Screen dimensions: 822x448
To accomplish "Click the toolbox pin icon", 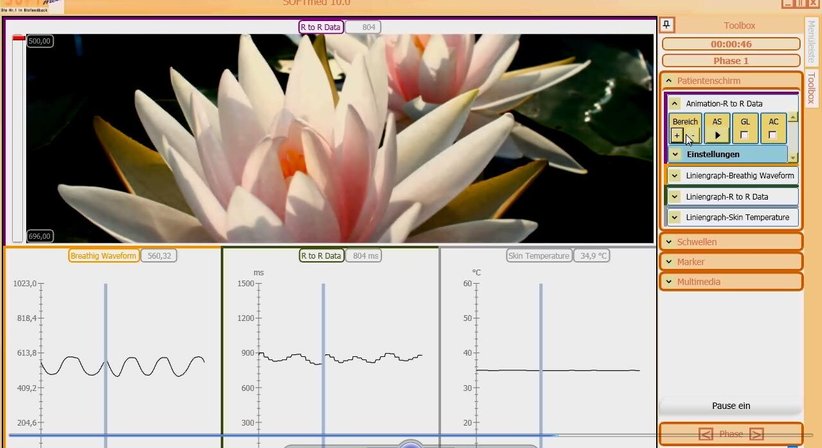I will coord(667,25).
